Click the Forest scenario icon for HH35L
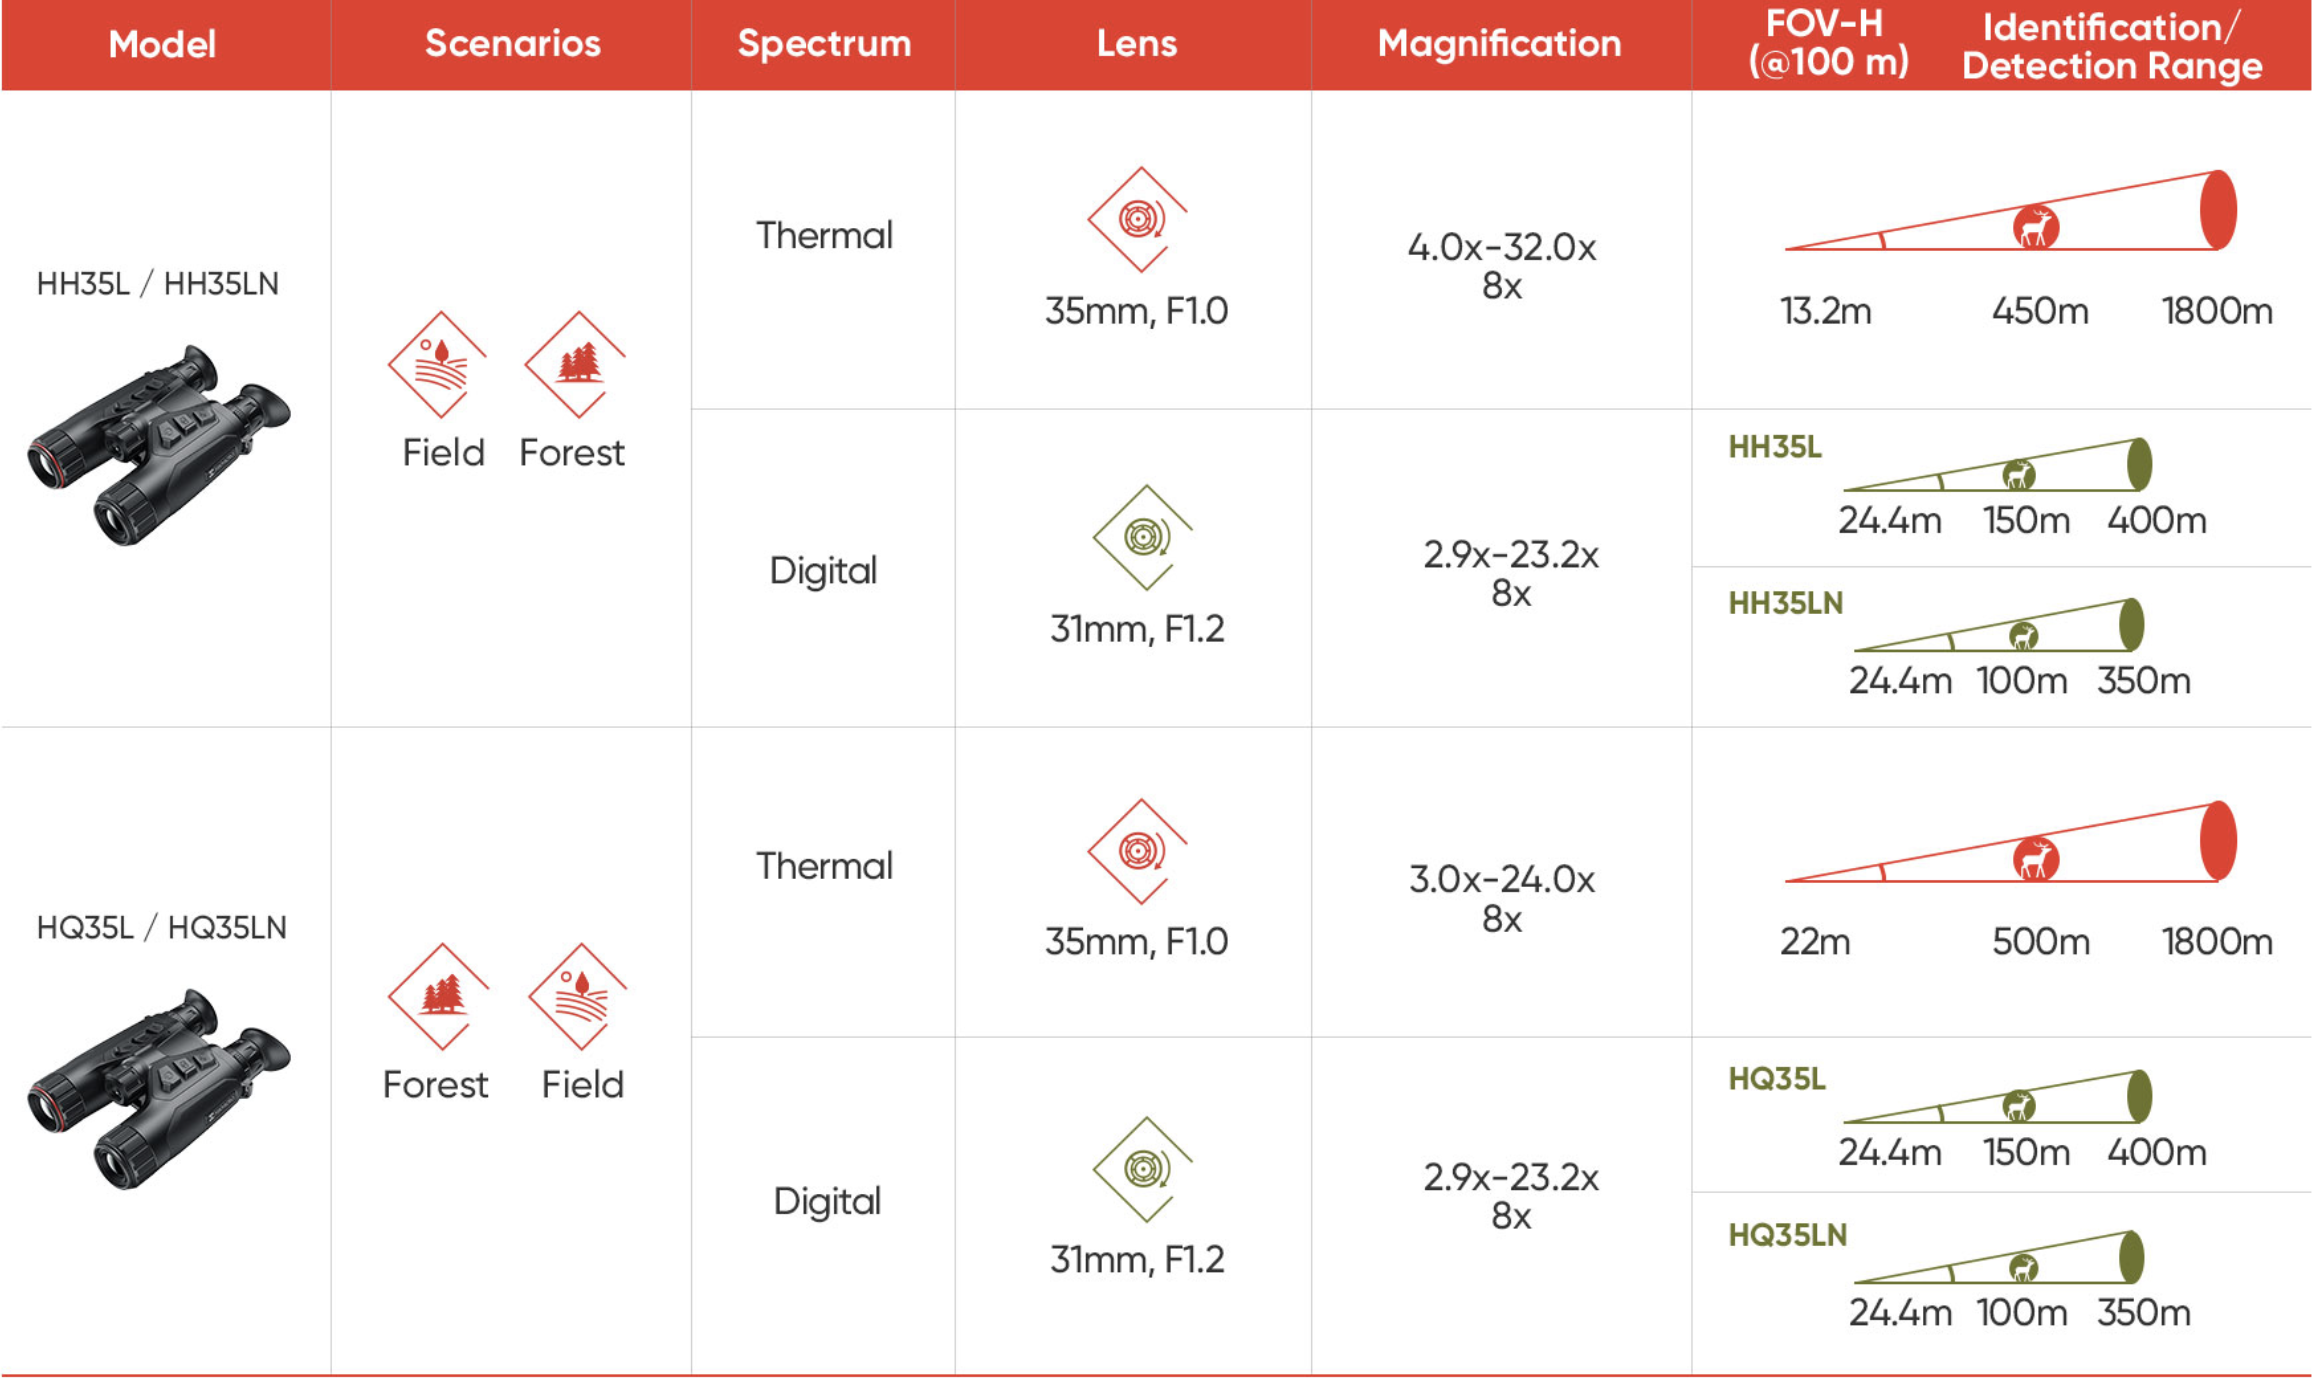 (x=576, y=364)
